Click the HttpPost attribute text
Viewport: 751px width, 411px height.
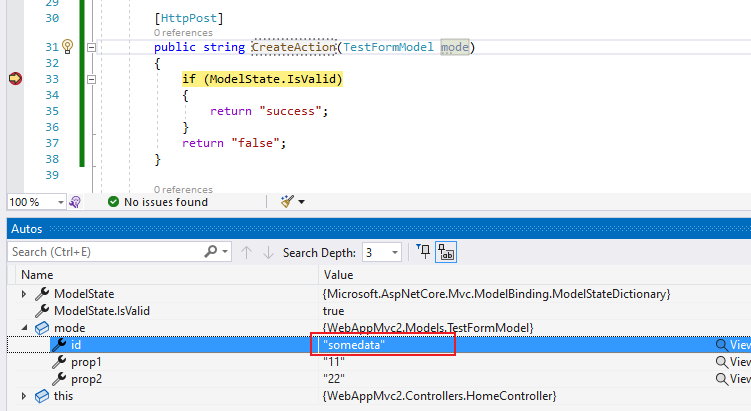[189, 18]
